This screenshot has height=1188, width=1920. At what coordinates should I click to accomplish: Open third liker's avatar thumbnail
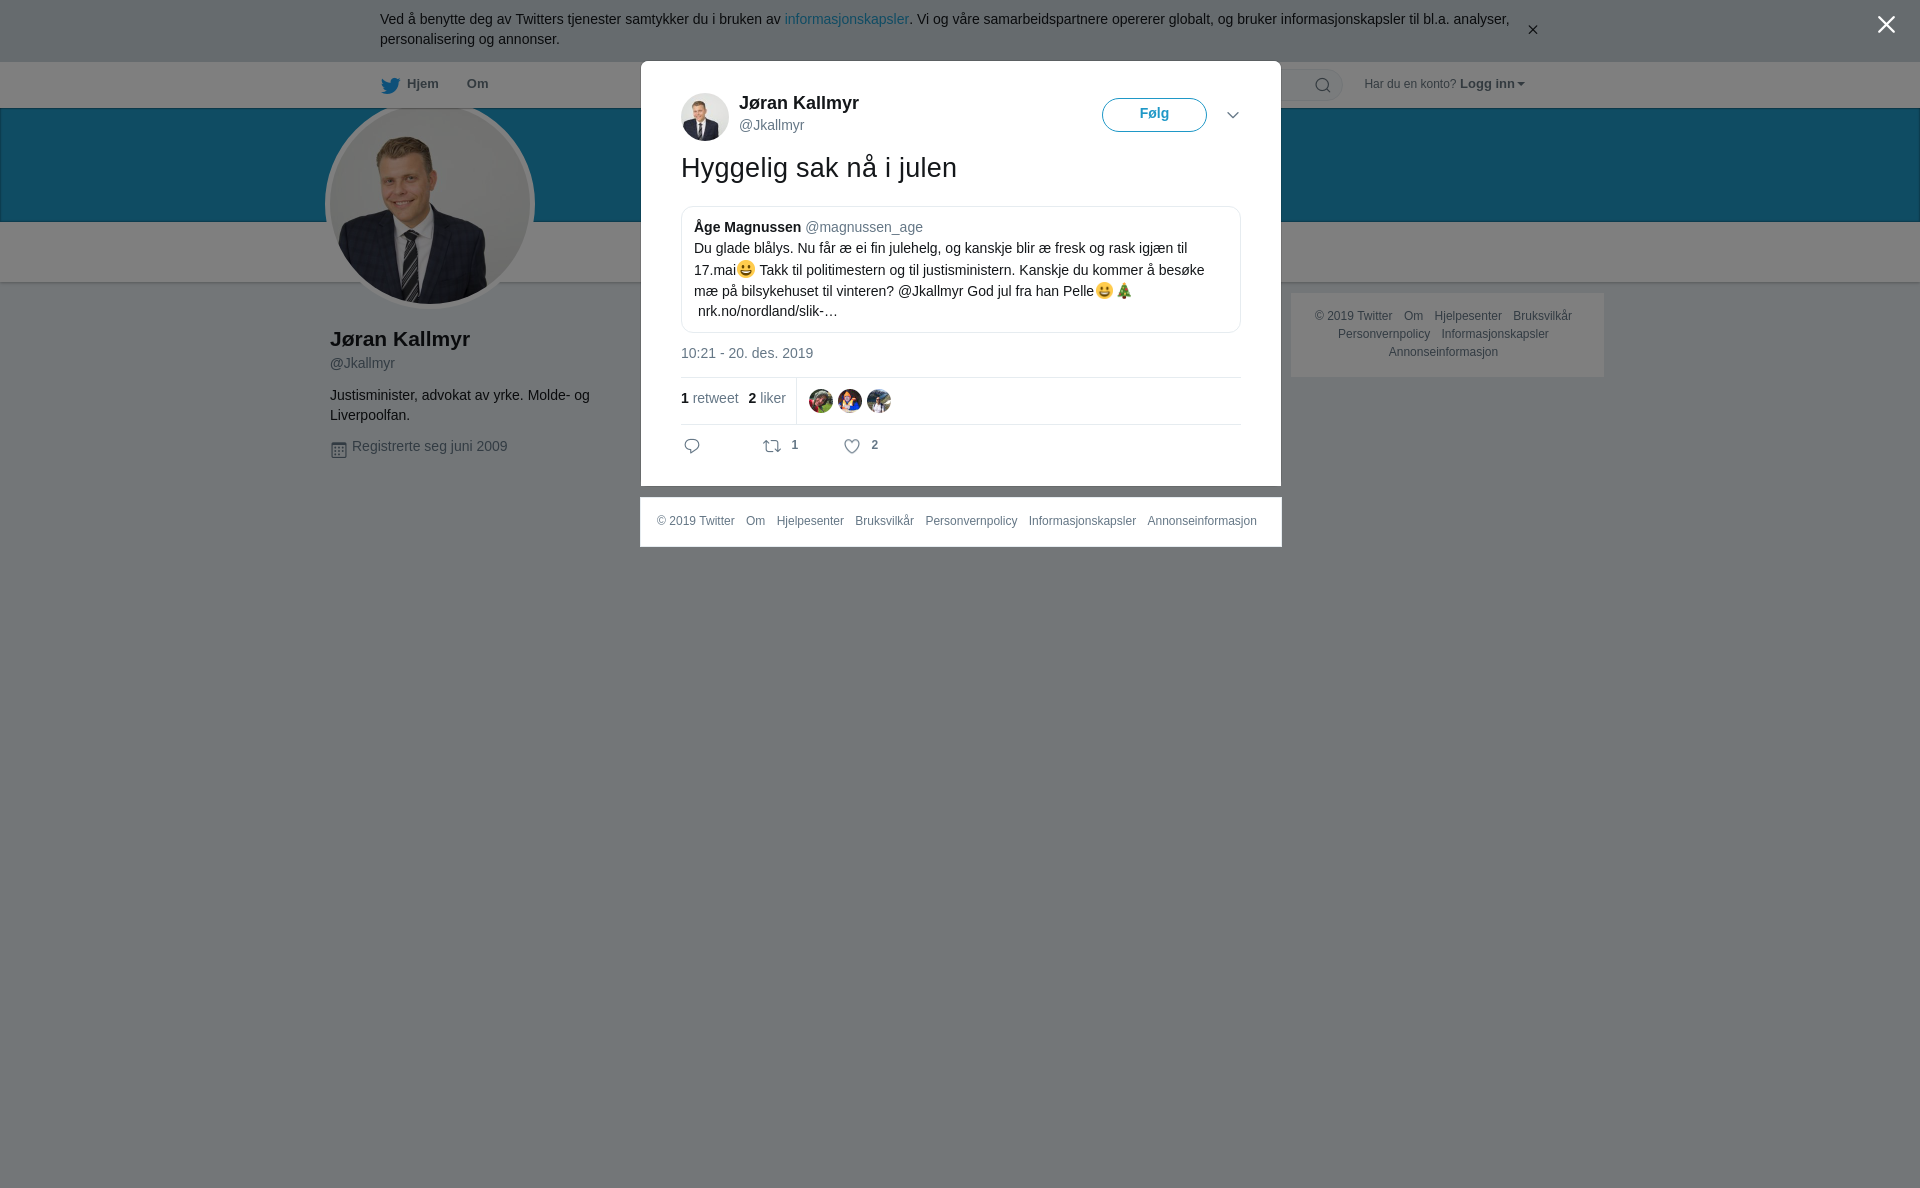(x=879, y=401)
